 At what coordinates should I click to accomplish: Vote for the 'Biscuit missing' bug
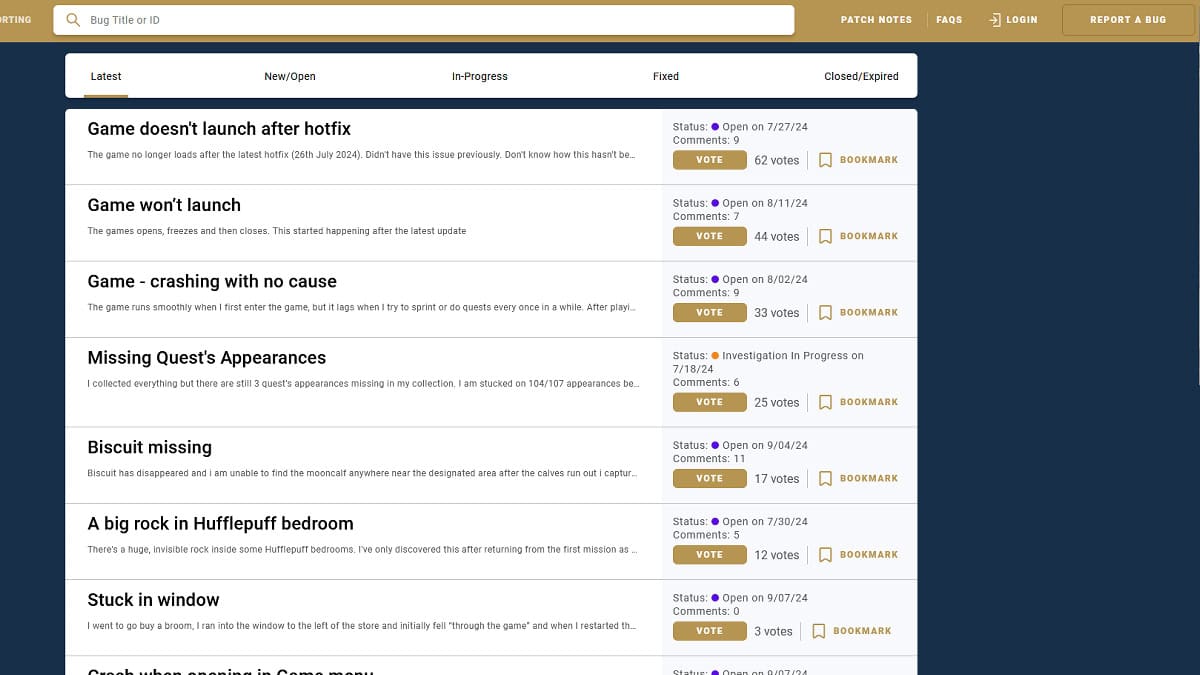[709, 478]
